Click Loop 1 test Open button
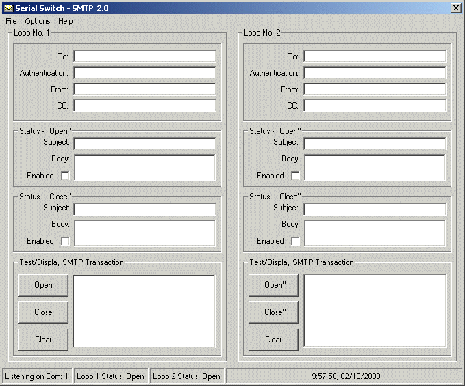Viewport: 465px width, 386px height. [x=43, y=285]
